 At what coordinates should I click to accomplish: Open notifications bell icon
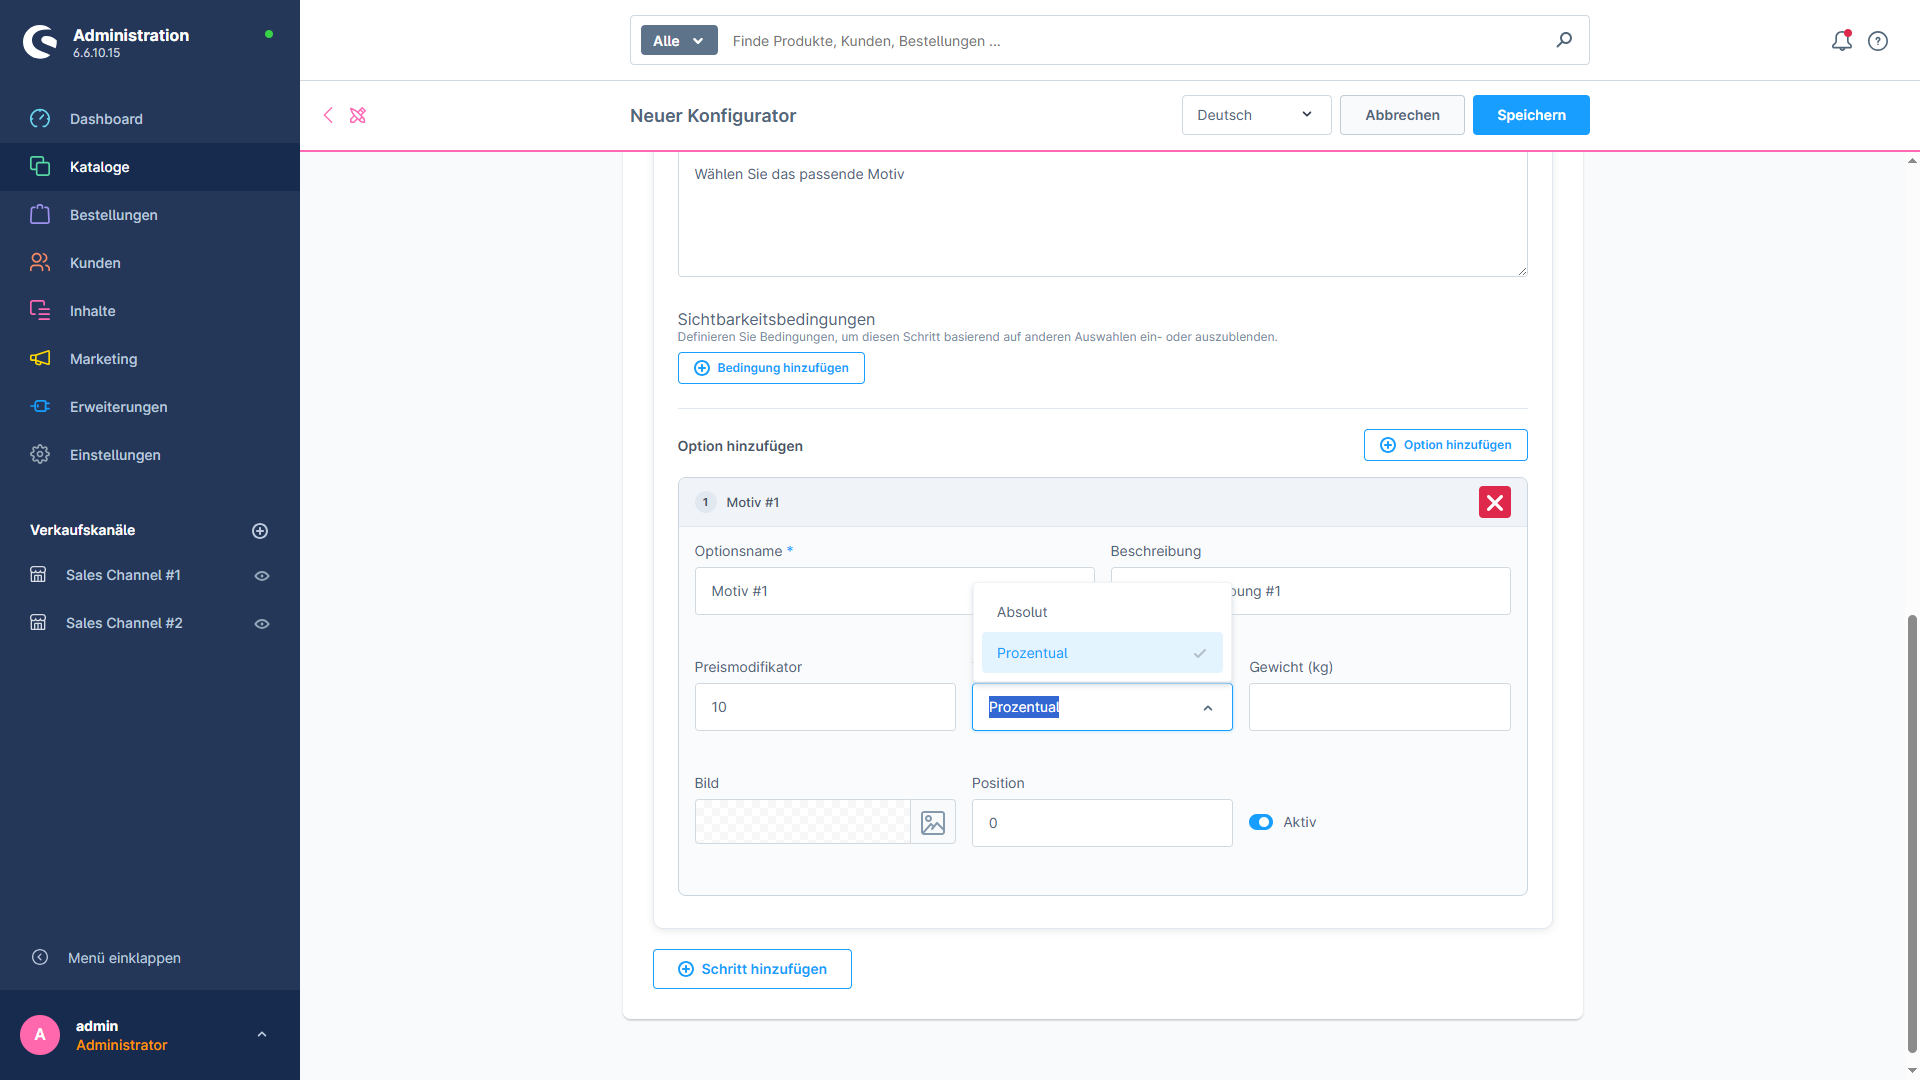(1842, 41)
